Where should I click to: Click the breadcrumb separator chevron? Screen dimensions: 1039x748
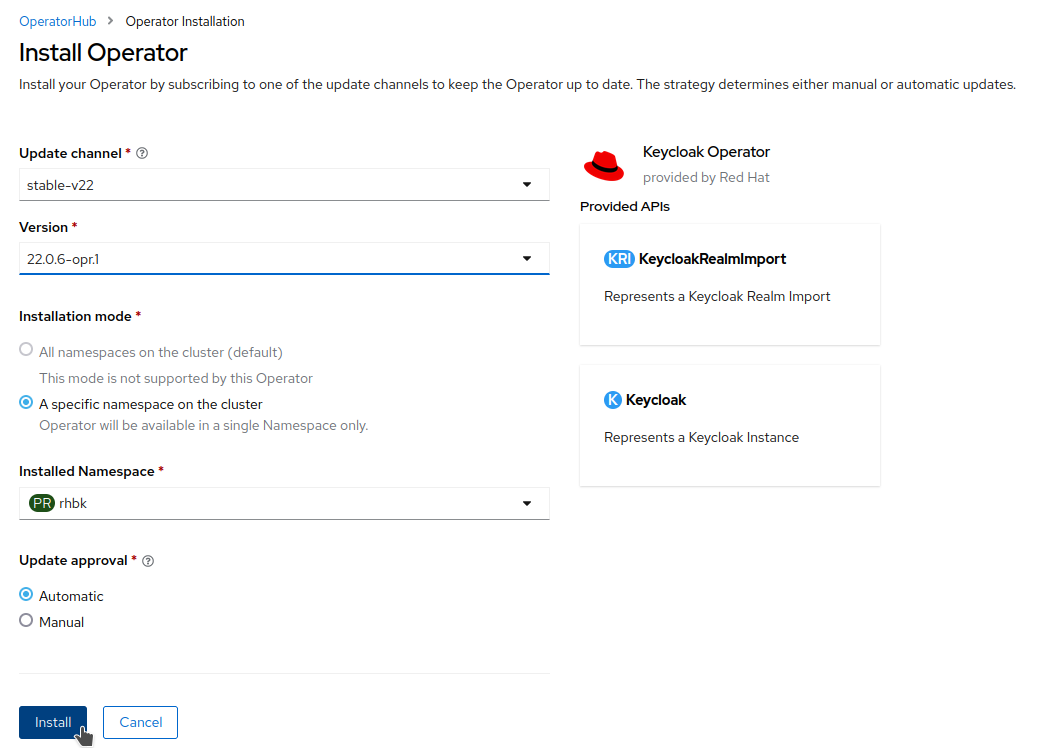click(110, 21)
